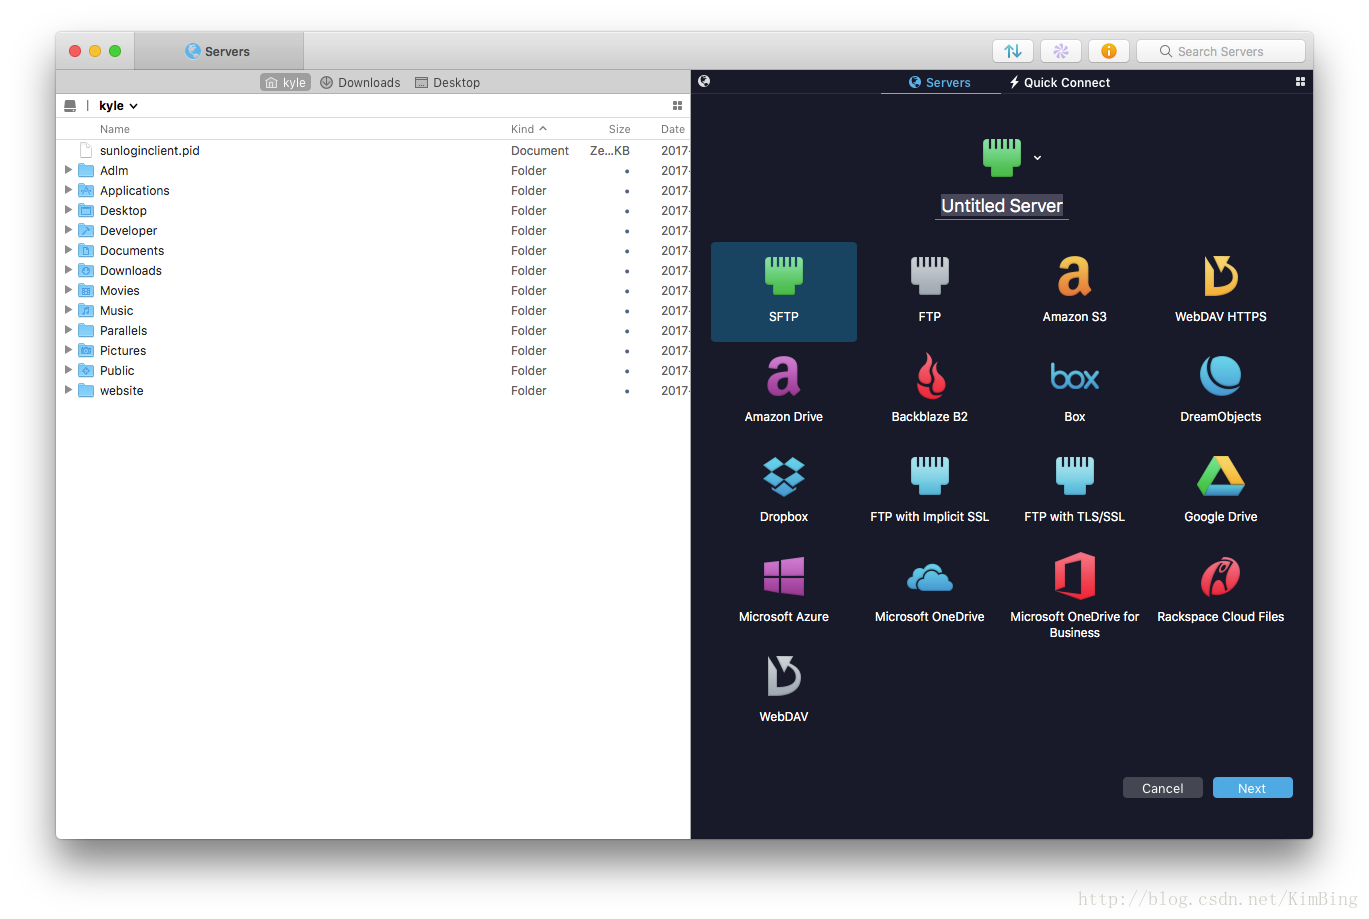Select the Pictures folder row
Screen dimensions: 1369x919
click(x=374, y=350)
